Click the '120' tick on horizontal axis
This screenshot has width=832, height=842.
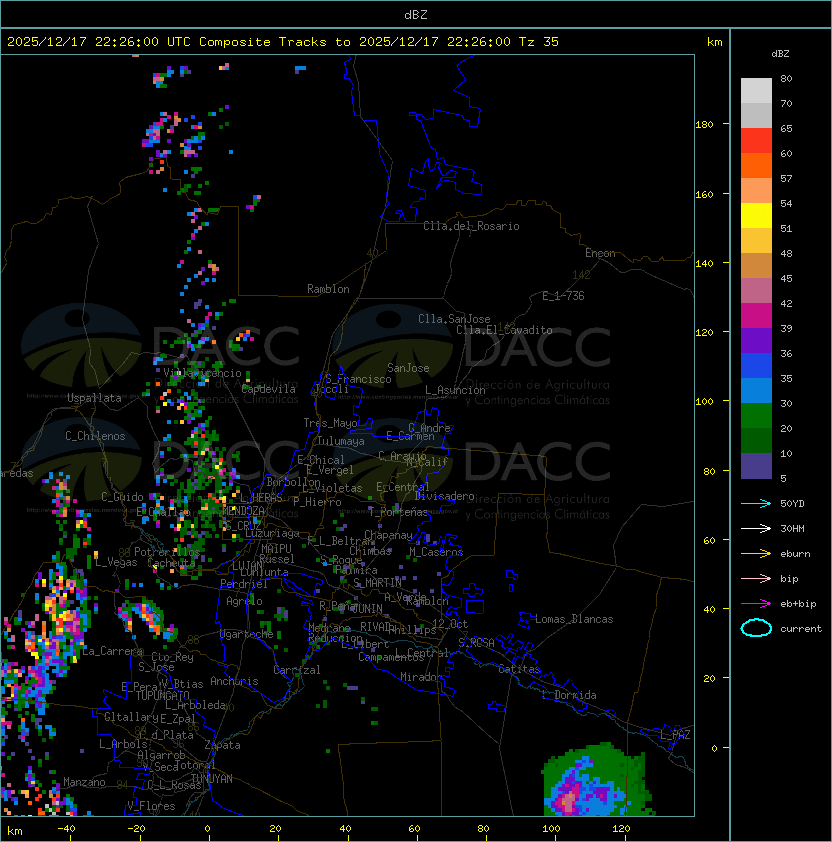point(621,829)
